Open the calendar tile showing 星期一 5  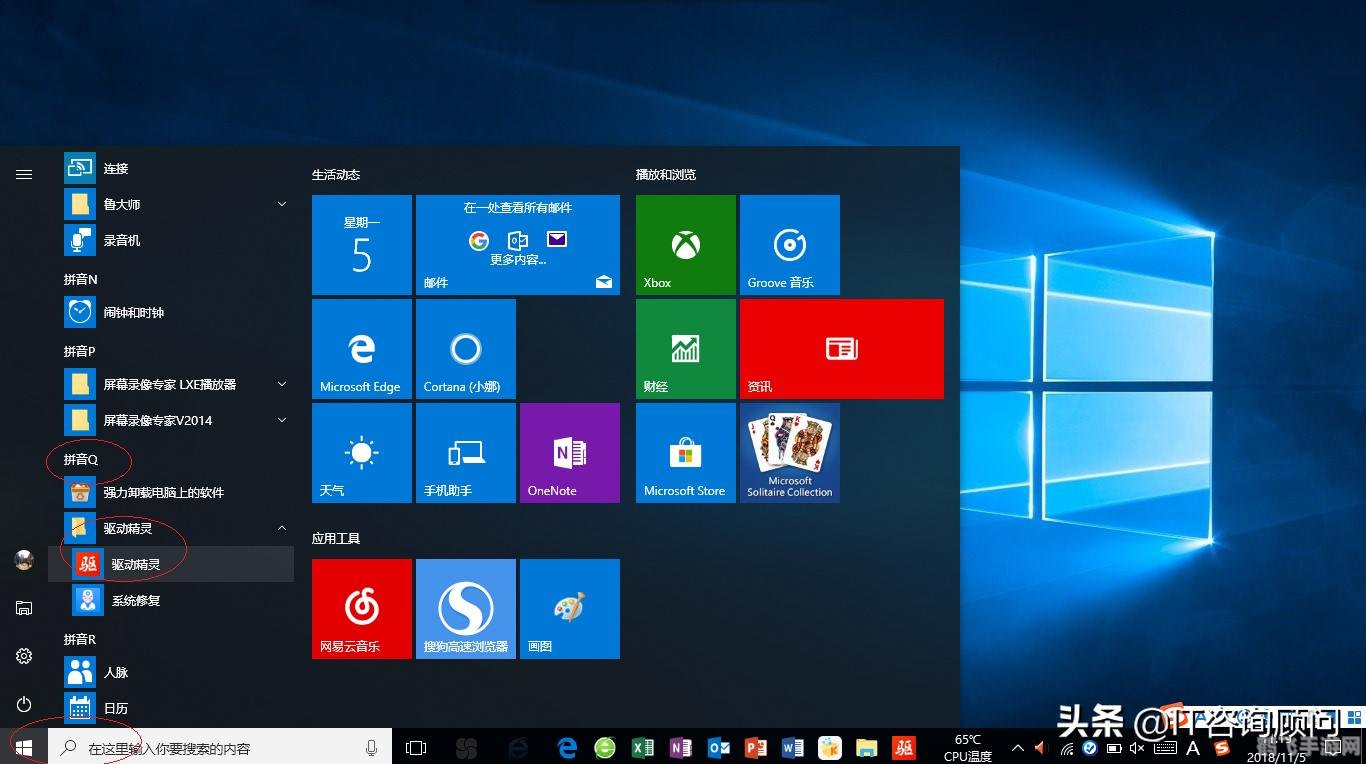pos(362,245)
